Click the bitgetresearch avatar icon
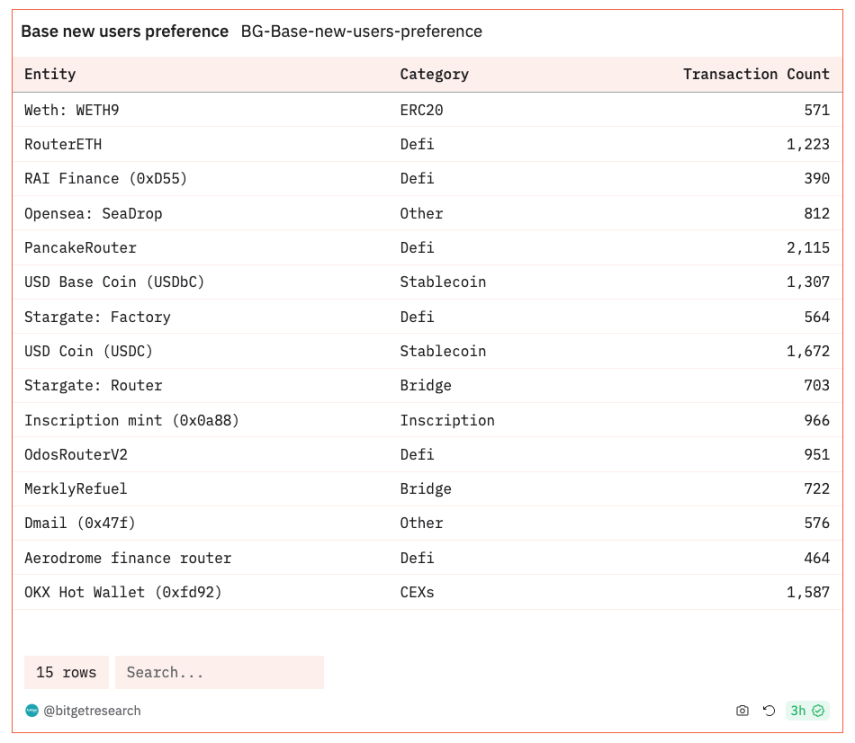This screenshot has height=743, width=855. 32,711
